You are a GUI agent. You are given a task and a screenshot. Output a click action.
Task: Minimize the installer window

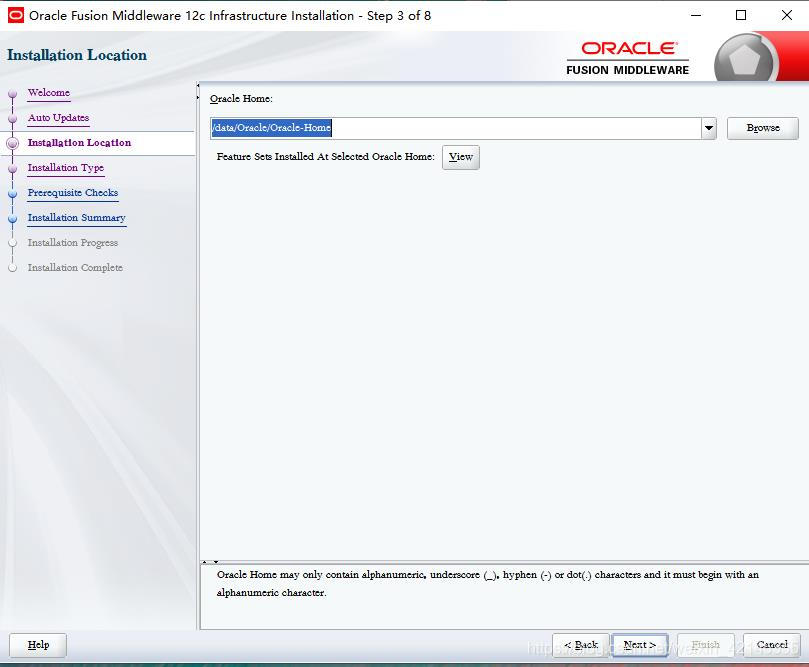pos(696,15)
